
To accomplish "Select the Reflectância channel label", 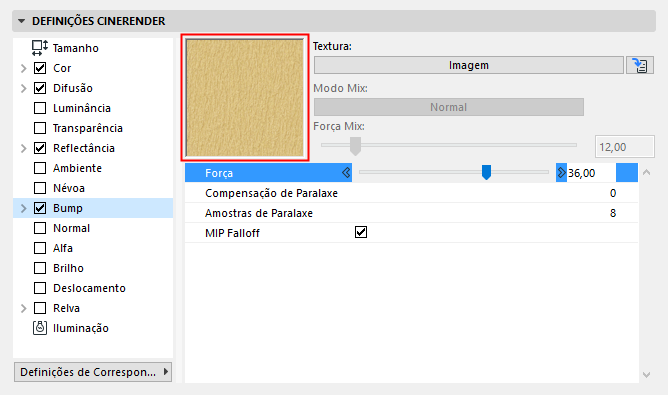I will pyautogui.click(x=84, y=148).
